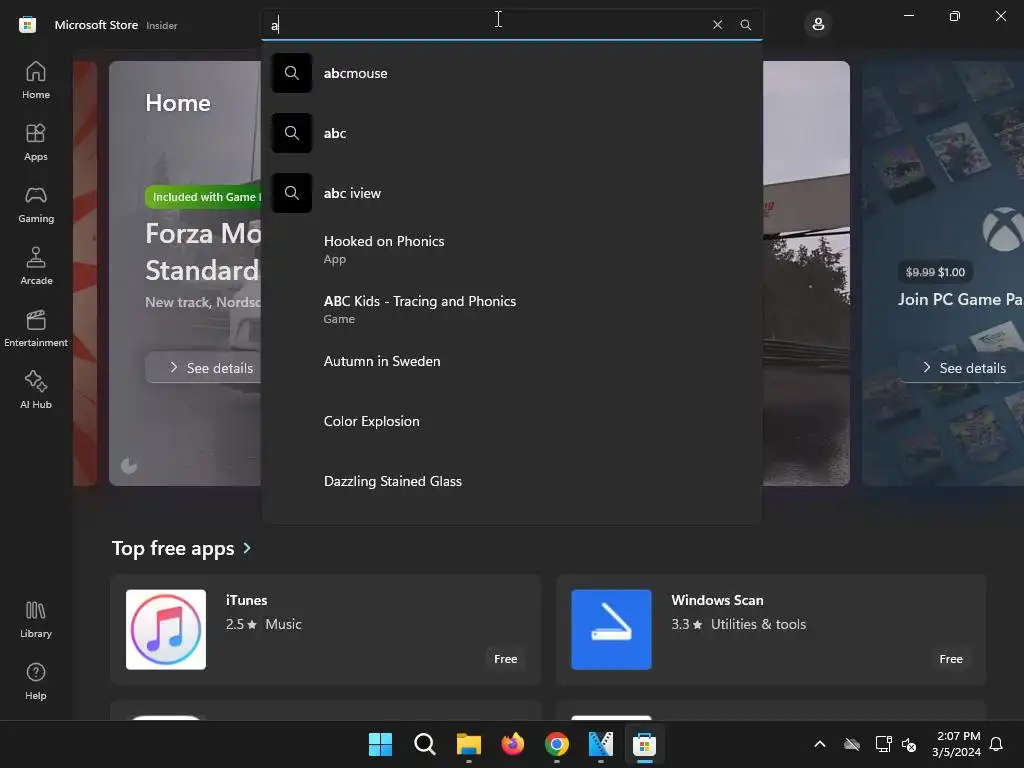Click the magnifier icon beside 'abcmouse'
Image resolution: width=1024 pixels, height=768 pixels.
pos(292,73)
